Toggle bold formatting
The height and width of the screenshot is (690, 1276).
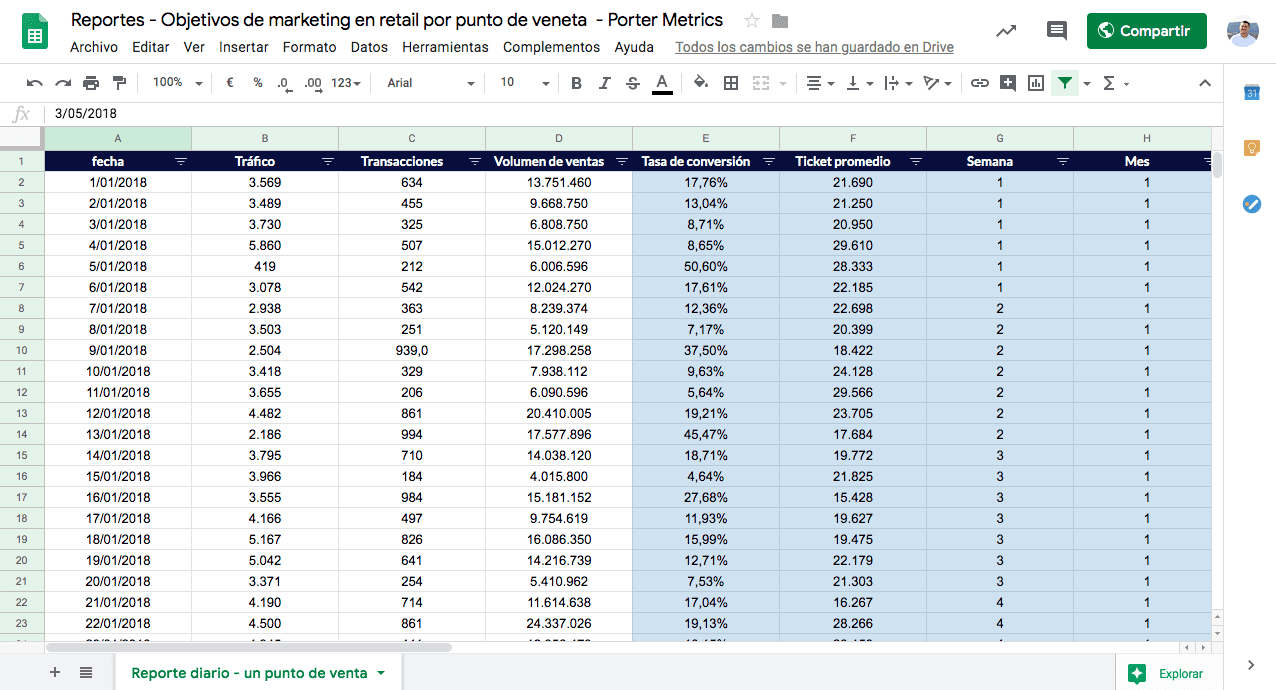[x=576, y=83]
